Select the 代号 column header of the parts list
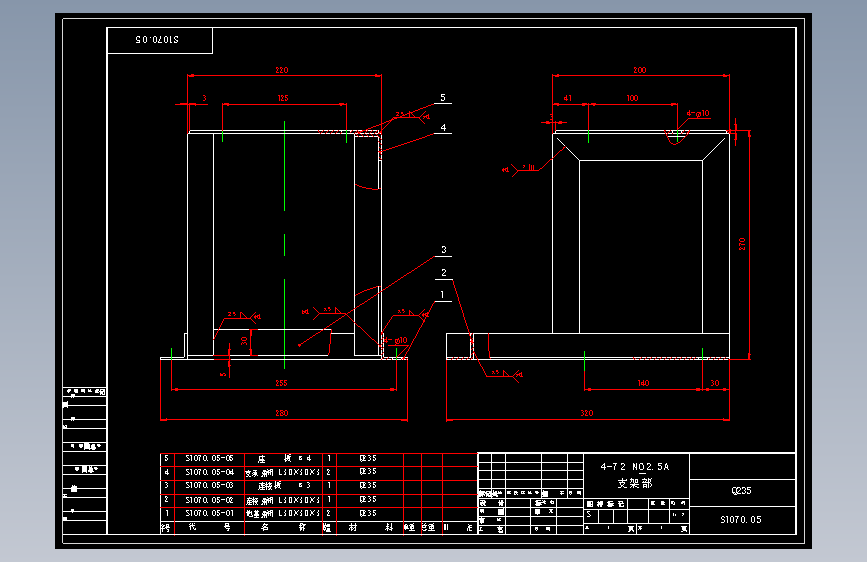This screenshot has height=562, width=867. [x=209, y=527]
